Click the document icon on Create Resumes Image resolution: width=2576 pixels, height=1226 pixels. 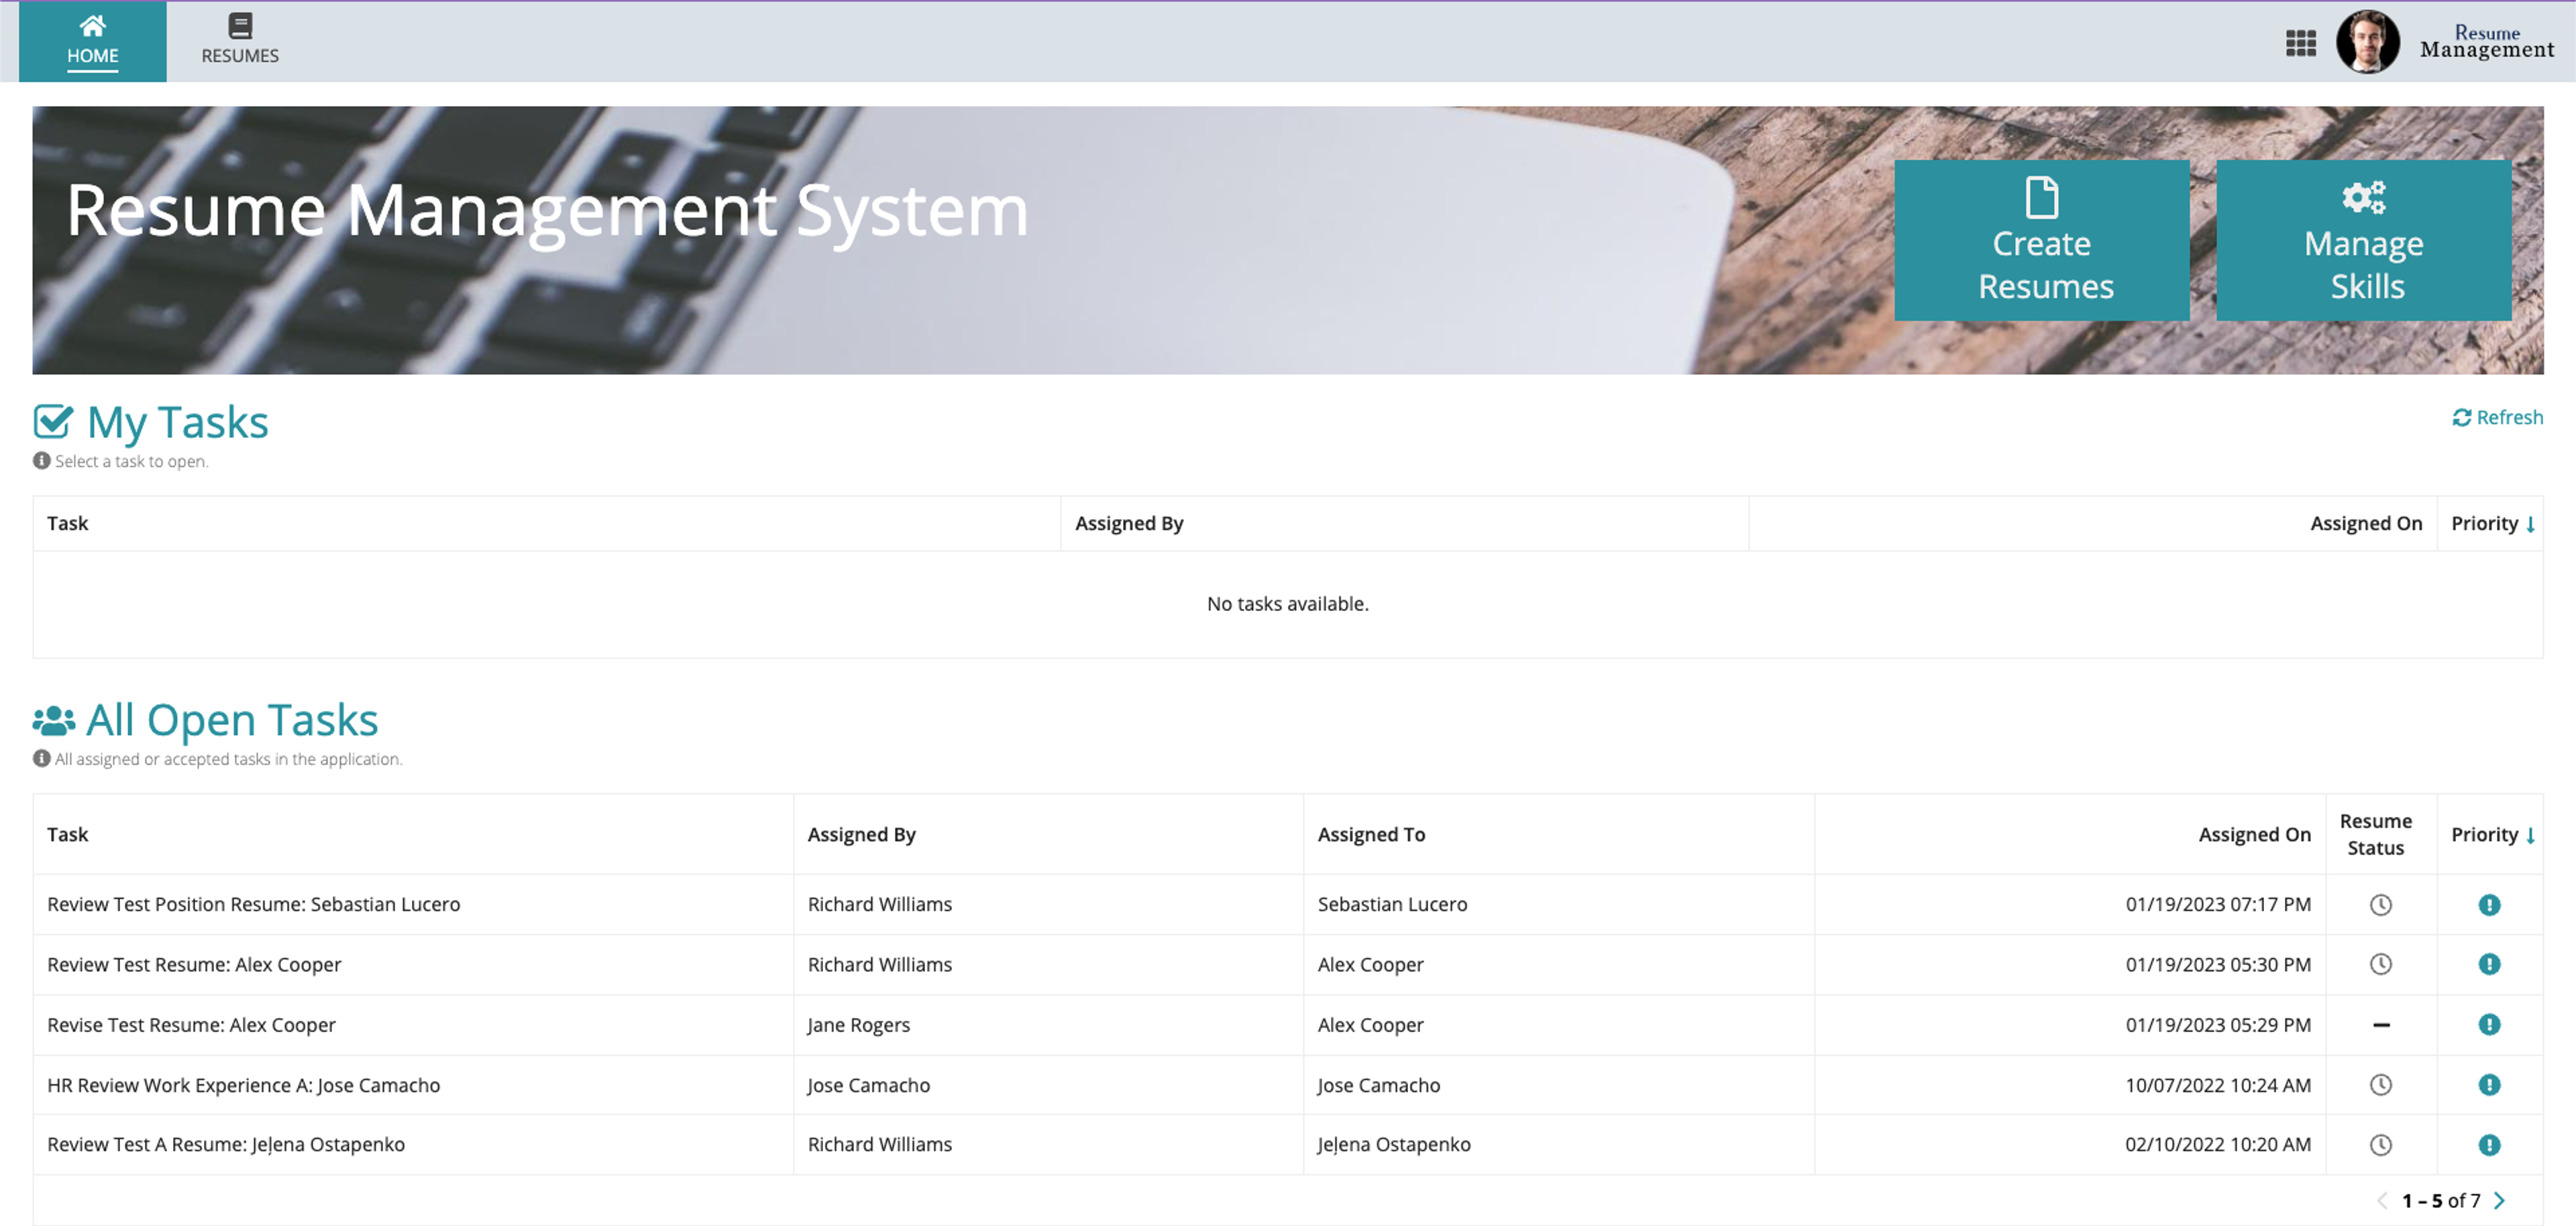click(x=2041, y=197)
